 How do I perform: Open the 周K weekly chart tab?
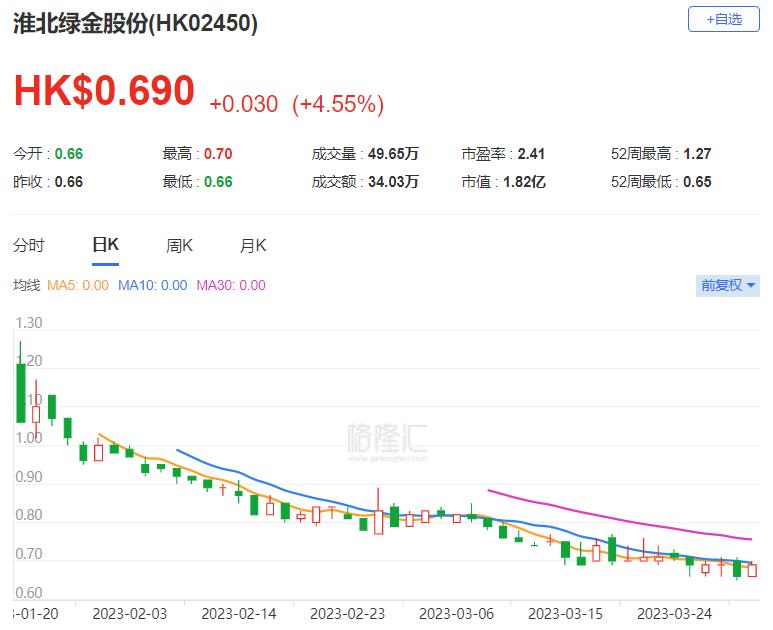(179, 245)
